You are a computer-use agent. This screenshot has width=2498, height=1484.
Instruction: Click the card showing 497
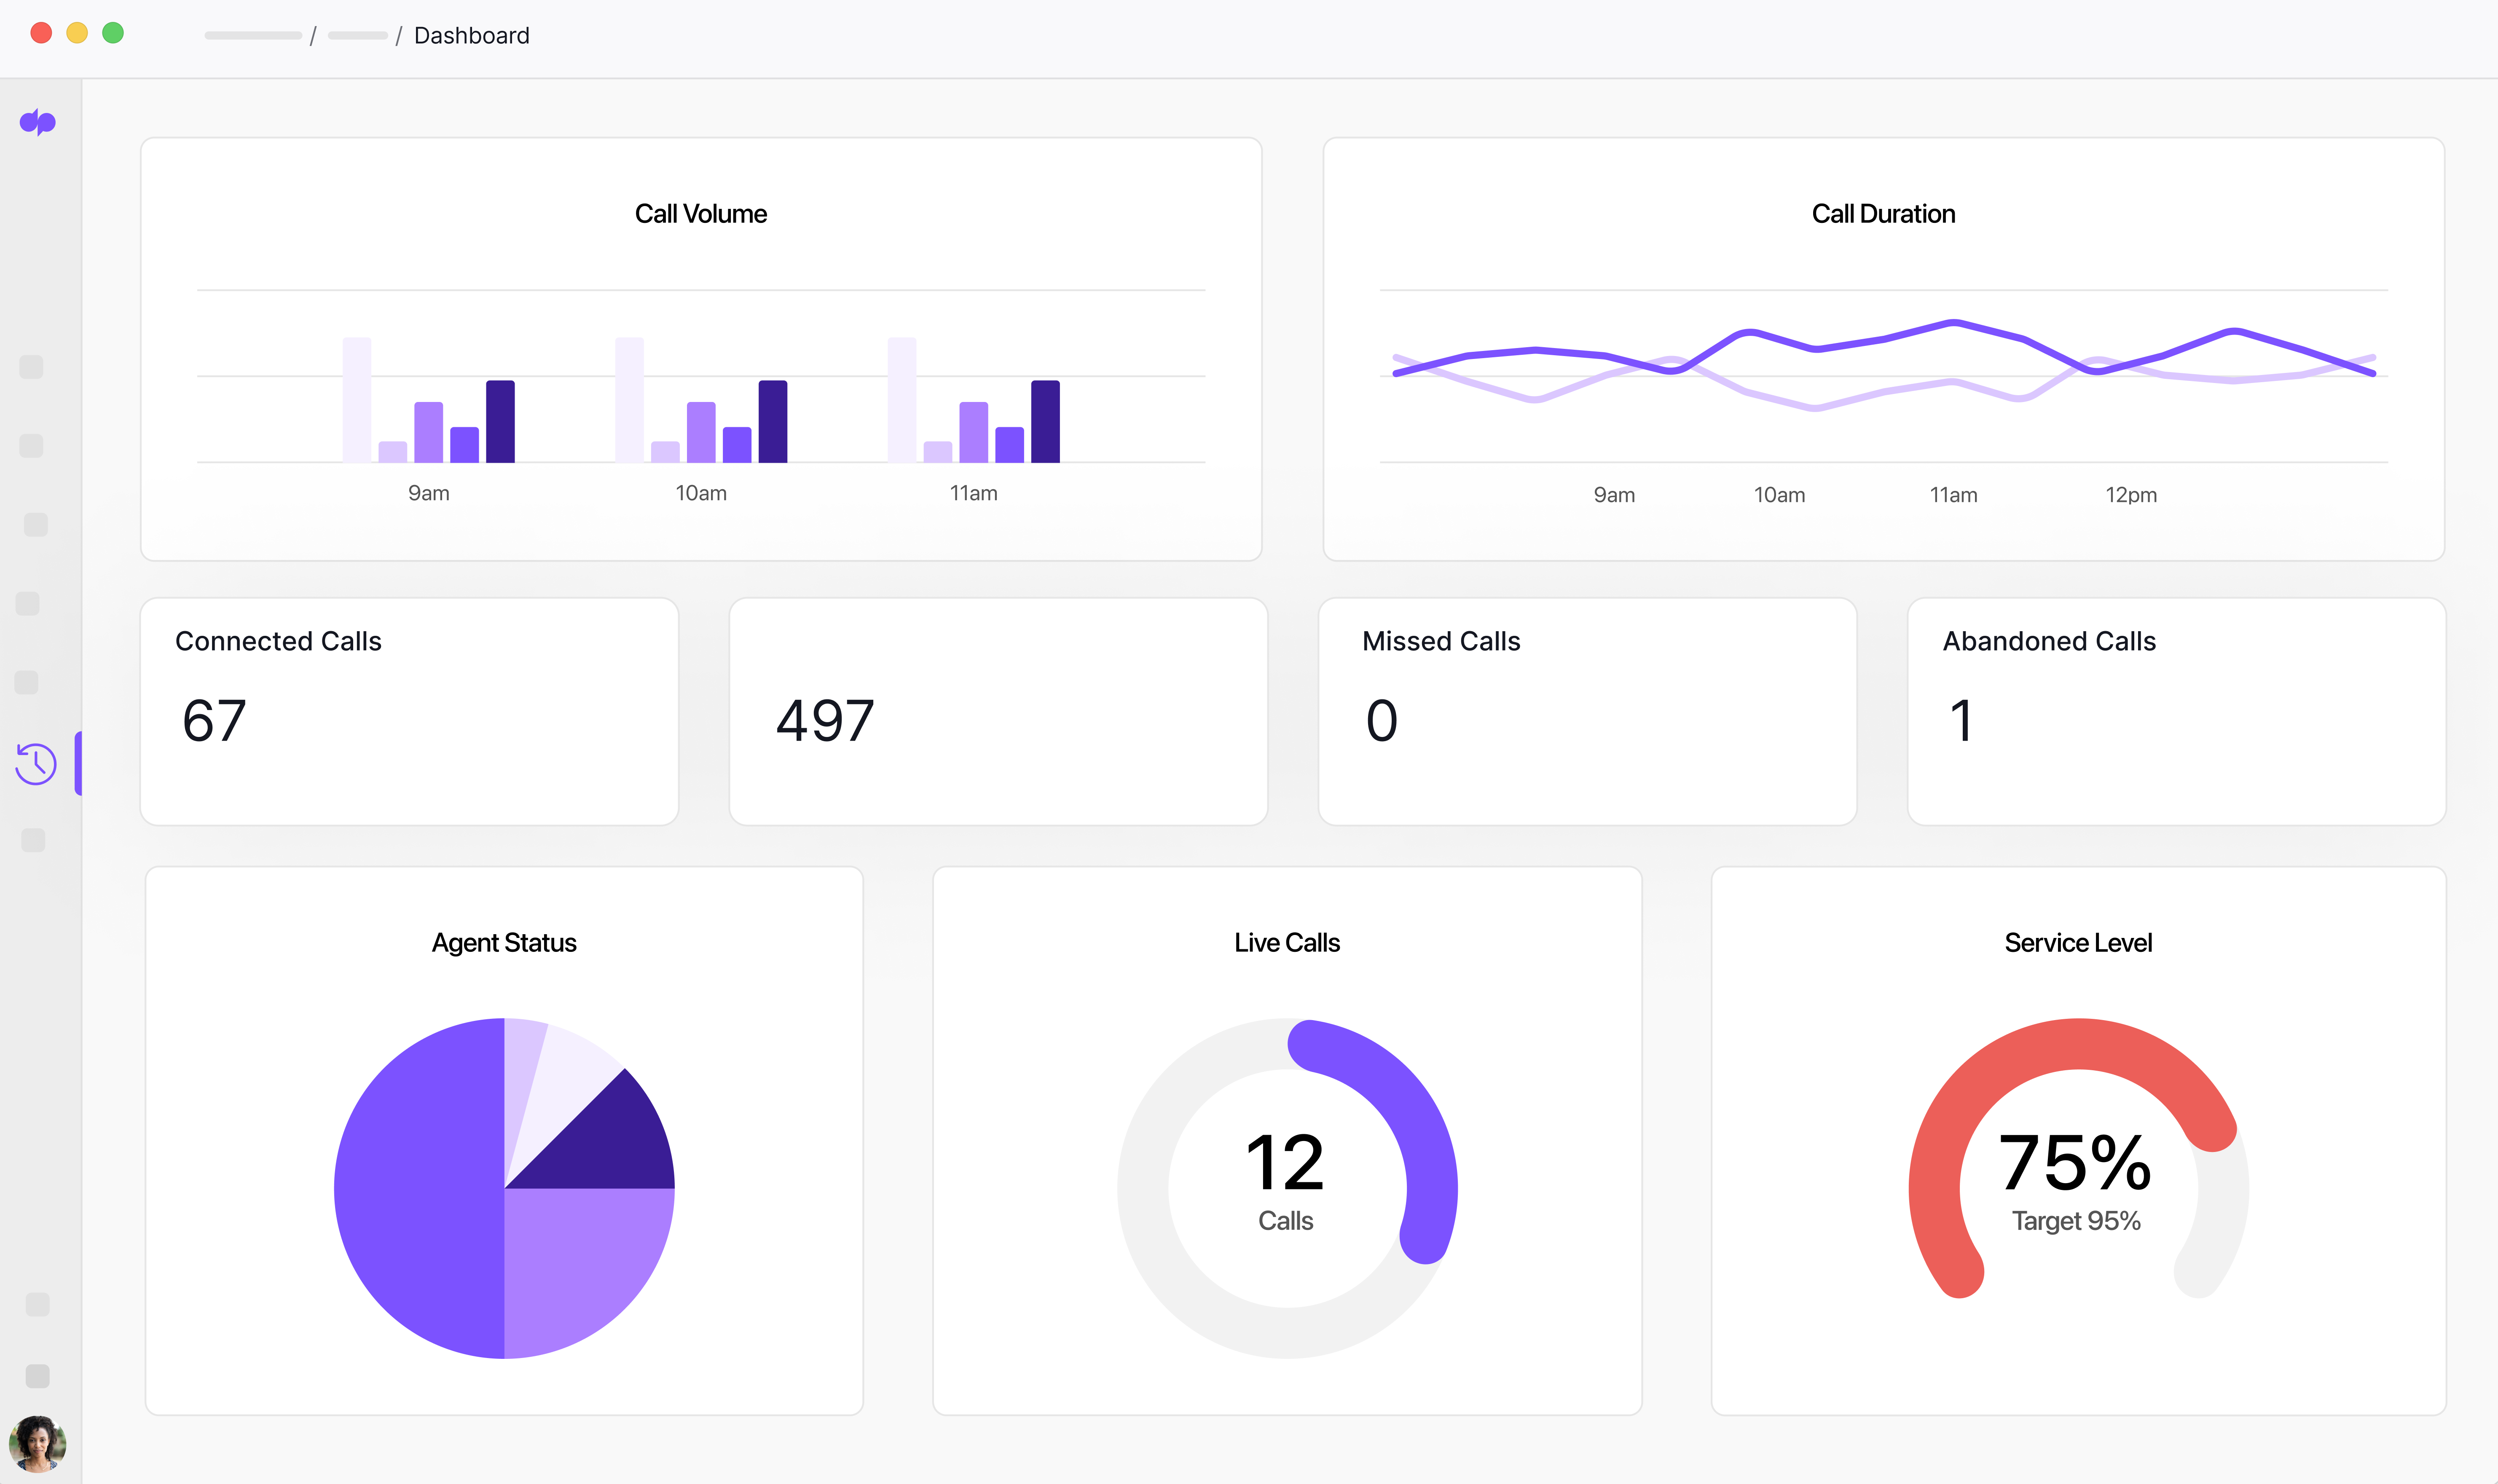click(x=998, y=711)
